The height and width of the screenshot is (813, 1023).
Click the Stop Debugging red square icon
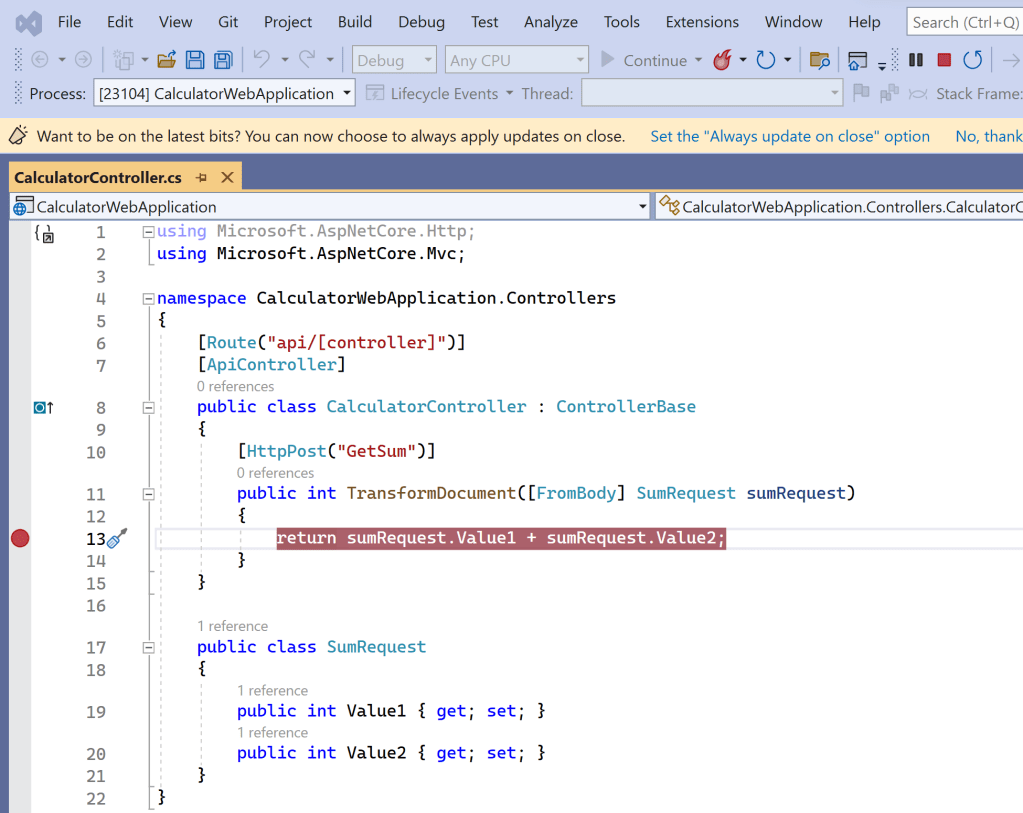click(x=943, y=60)
